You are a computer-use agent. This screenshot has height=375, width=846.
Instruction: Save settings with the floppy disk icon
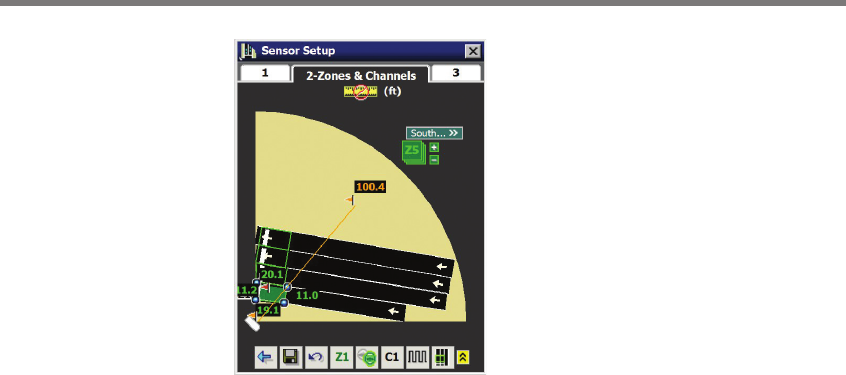pyautogui.click(x=290, y=357)
